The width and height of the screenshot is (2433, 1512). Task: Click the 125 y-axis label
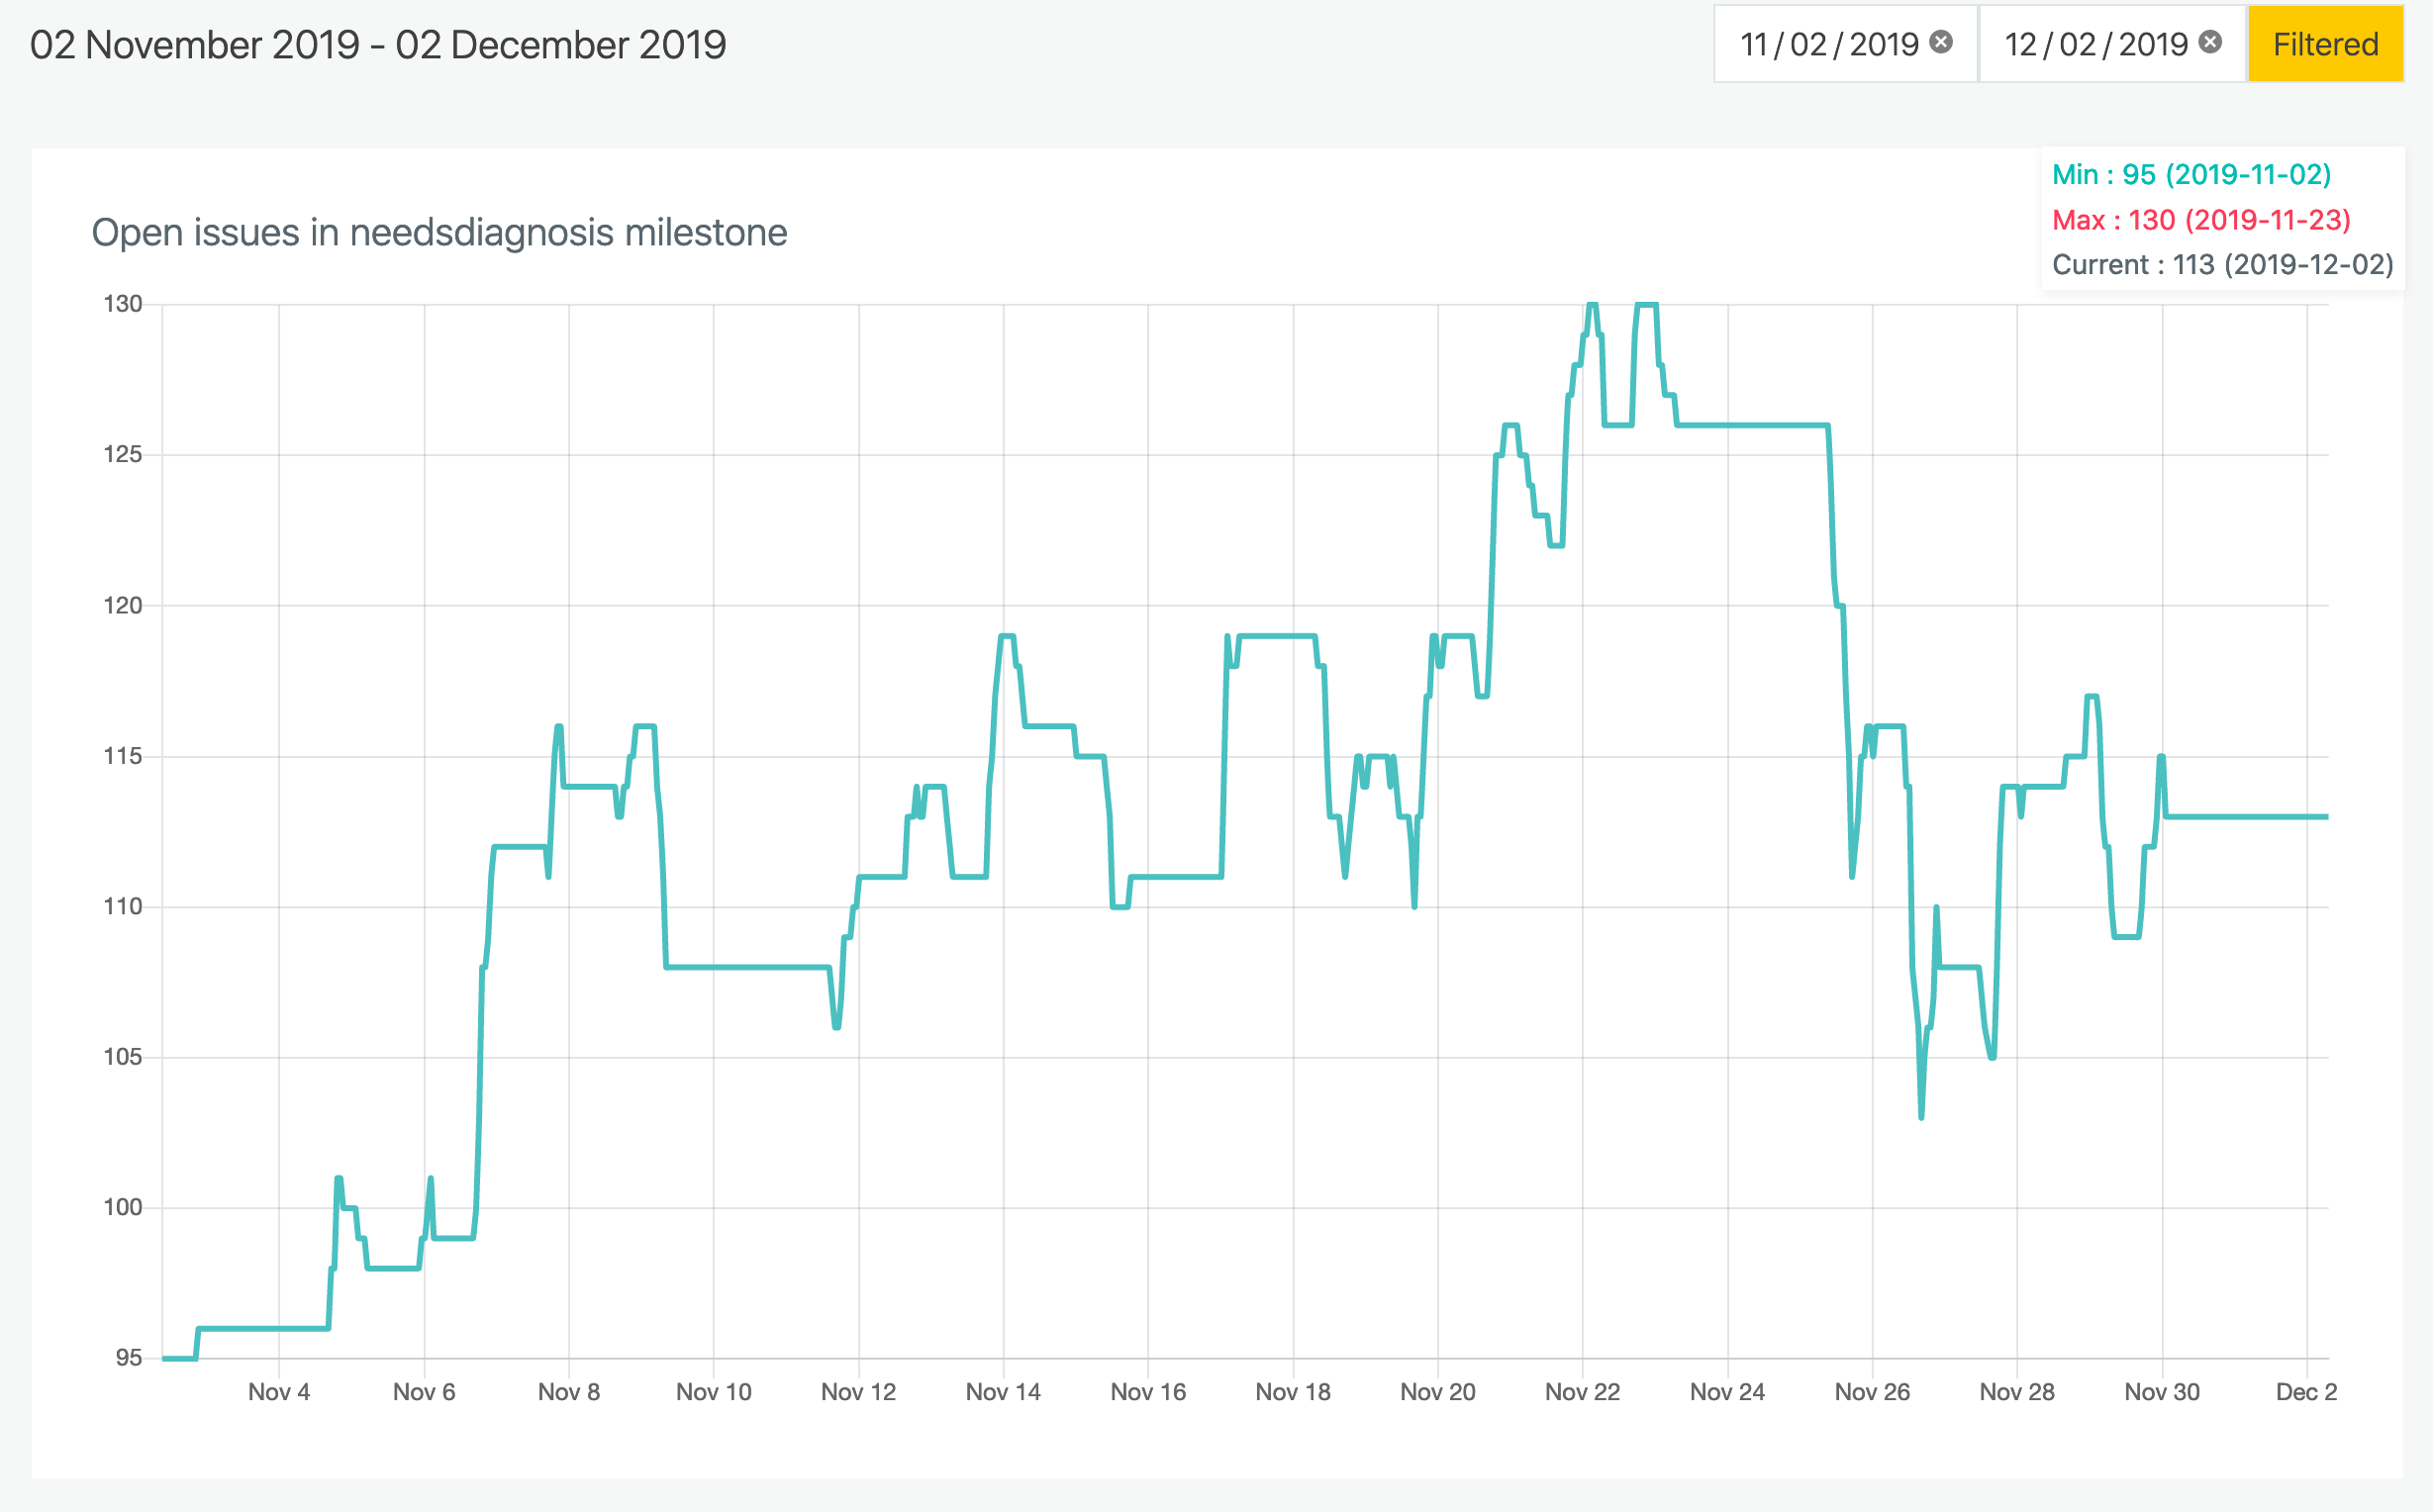tap(123, 455)
